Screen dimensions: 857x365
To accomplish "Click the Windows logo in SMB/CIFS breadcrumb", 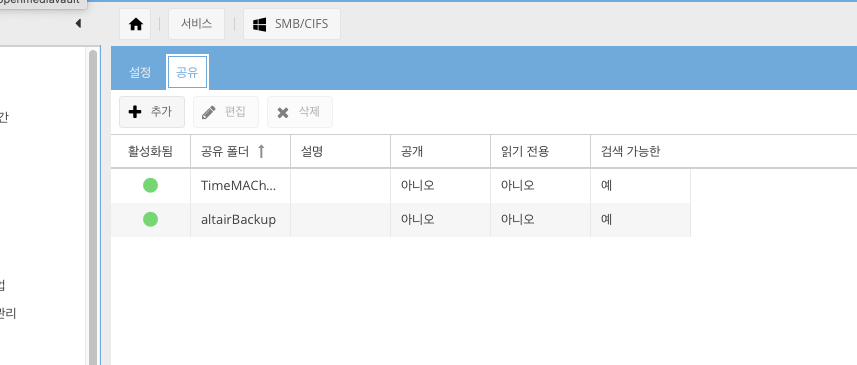I will click(260, 24).
